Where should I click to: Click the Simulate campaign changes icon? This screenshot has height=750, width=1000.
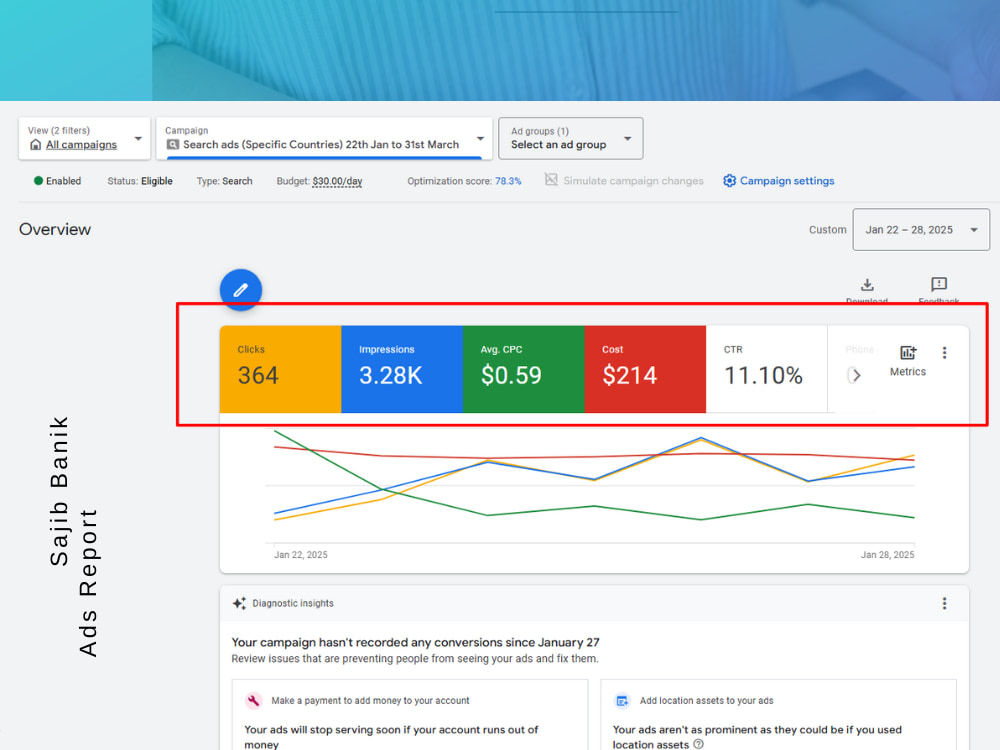click(551, 180)
